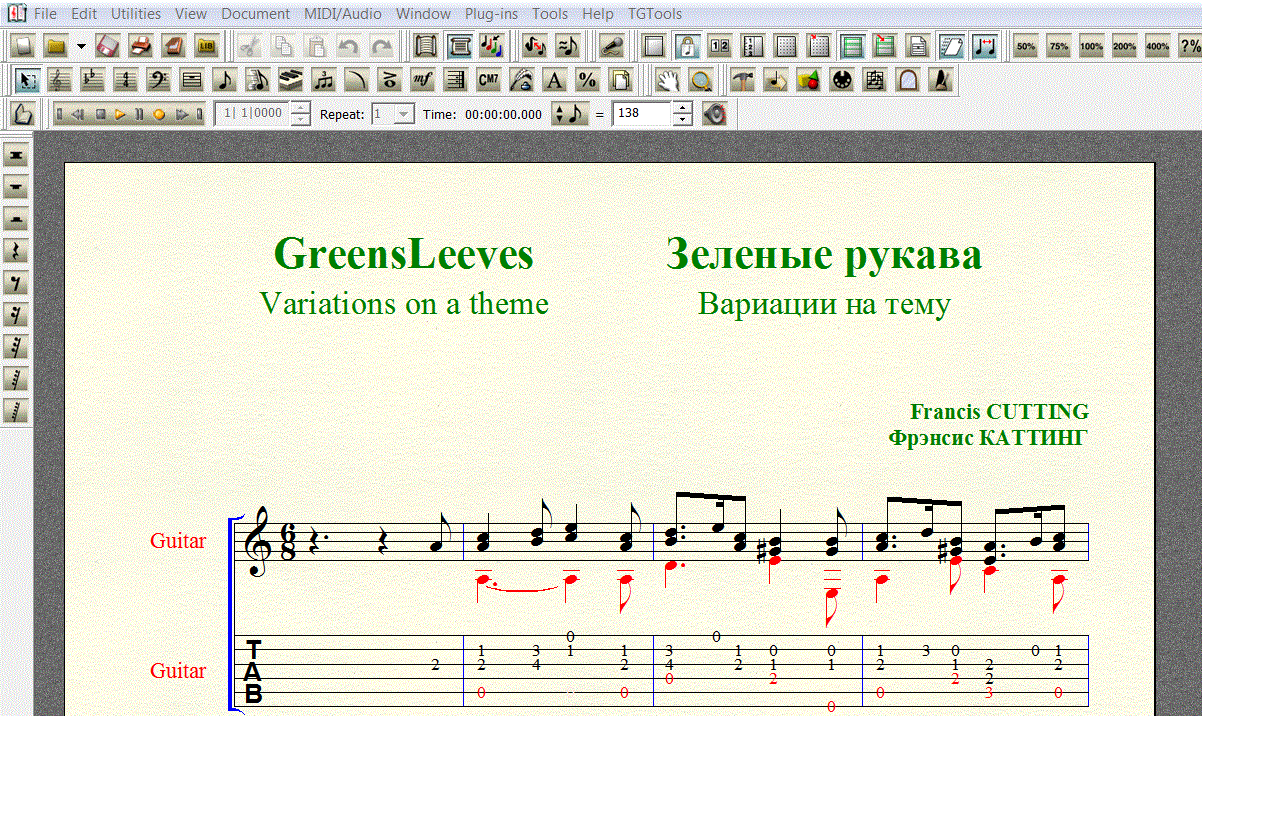Select the Page Layout tool
The height and width of the screenshot is (817, 1274).
(621, 80)
